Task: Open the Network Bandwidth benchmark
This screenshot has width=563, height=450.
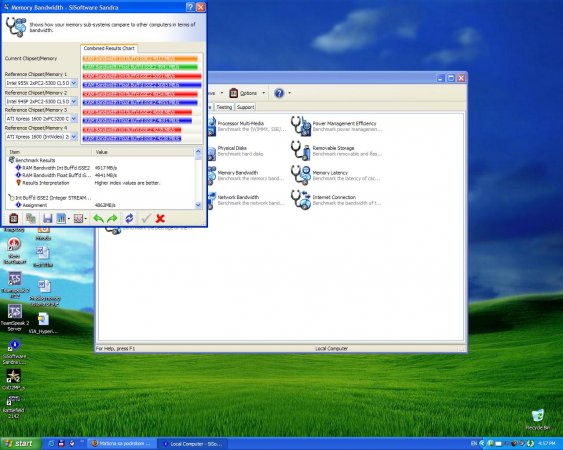Action: (248, 200)
